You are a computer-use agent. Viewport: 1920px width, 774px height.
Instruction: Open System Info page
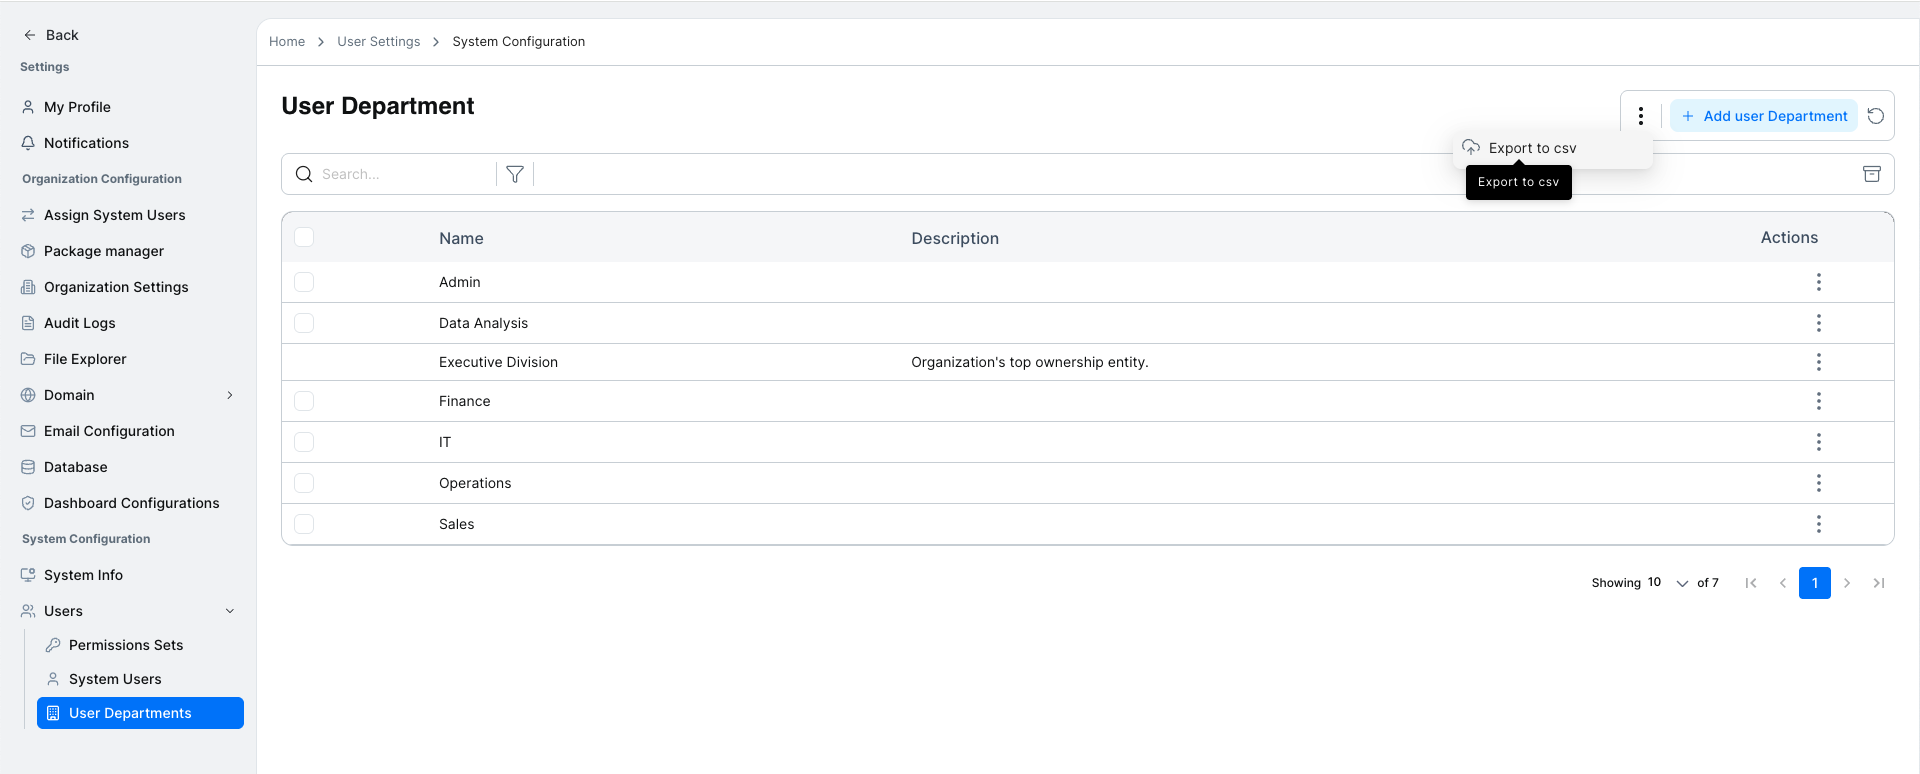(83, 575)
